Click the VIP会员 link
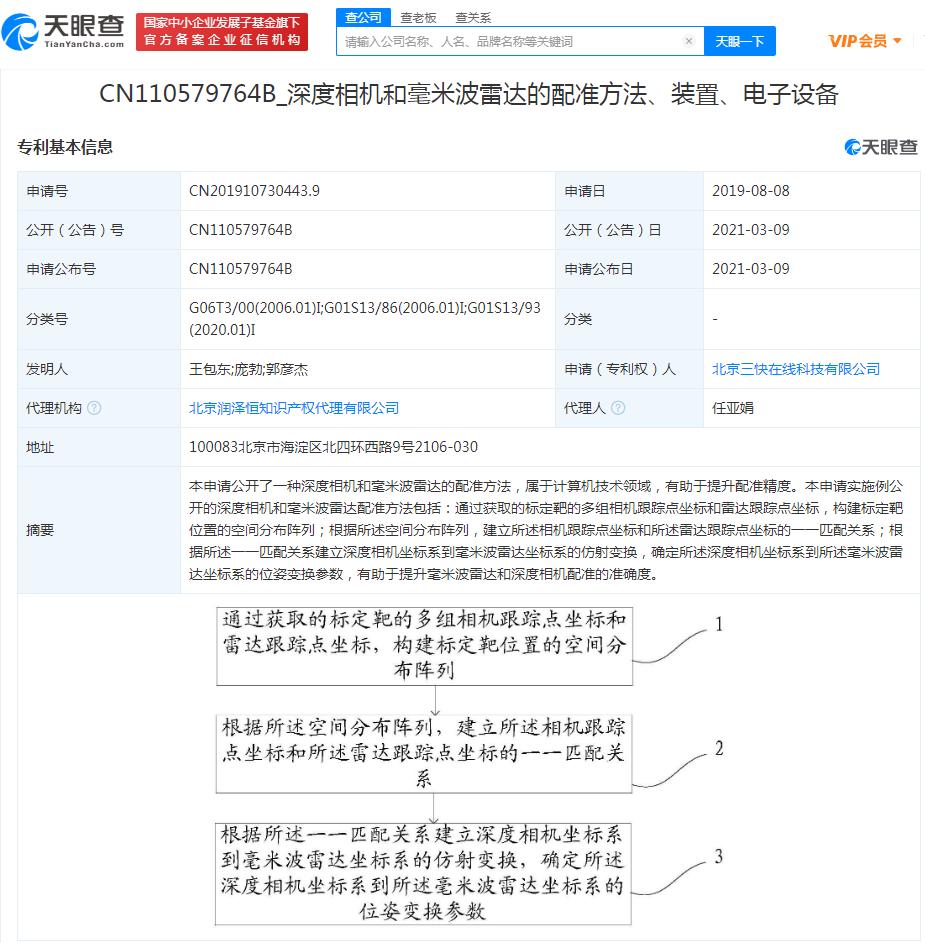 [858, 41]
